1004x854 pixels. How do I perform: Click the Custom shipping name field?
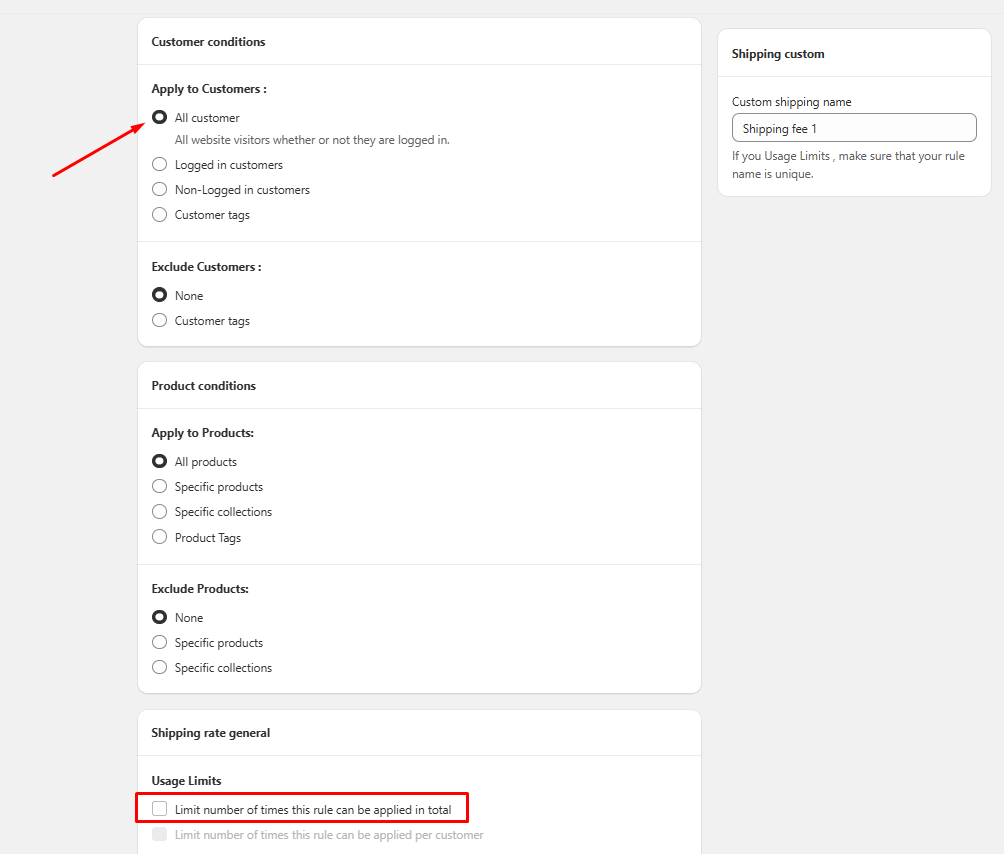tap(853, 128)
